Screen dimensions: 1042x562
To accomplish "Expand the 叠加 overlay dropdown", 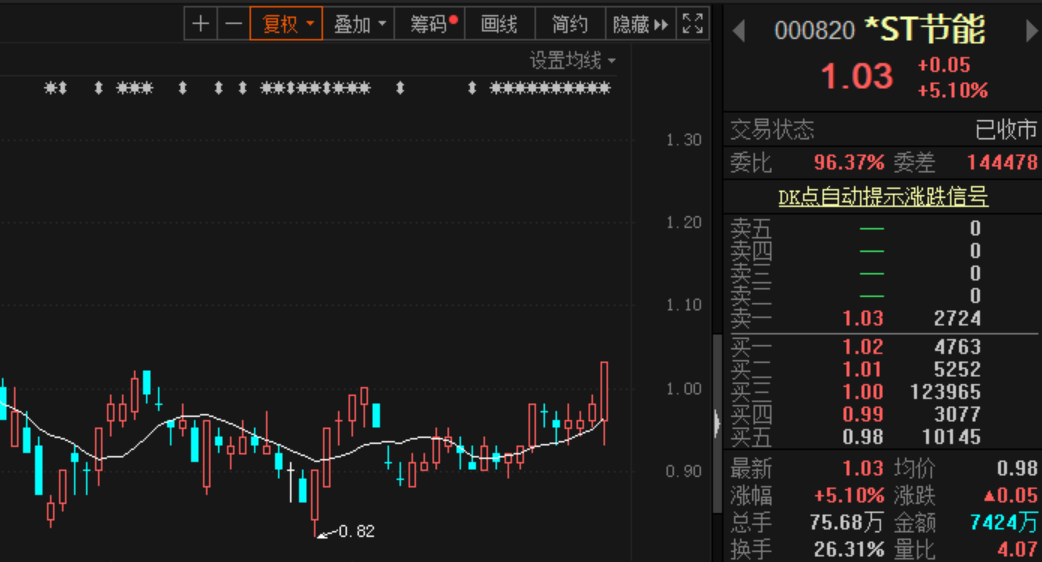I will tap(359, 24).
